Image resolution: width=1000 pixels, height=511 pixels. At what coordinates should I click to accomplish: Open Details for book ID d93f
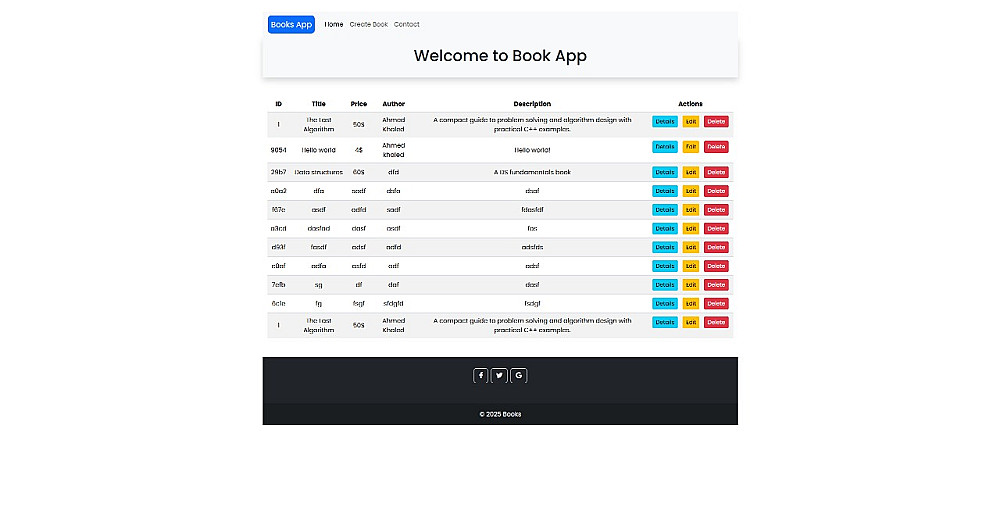pos(665,247)
